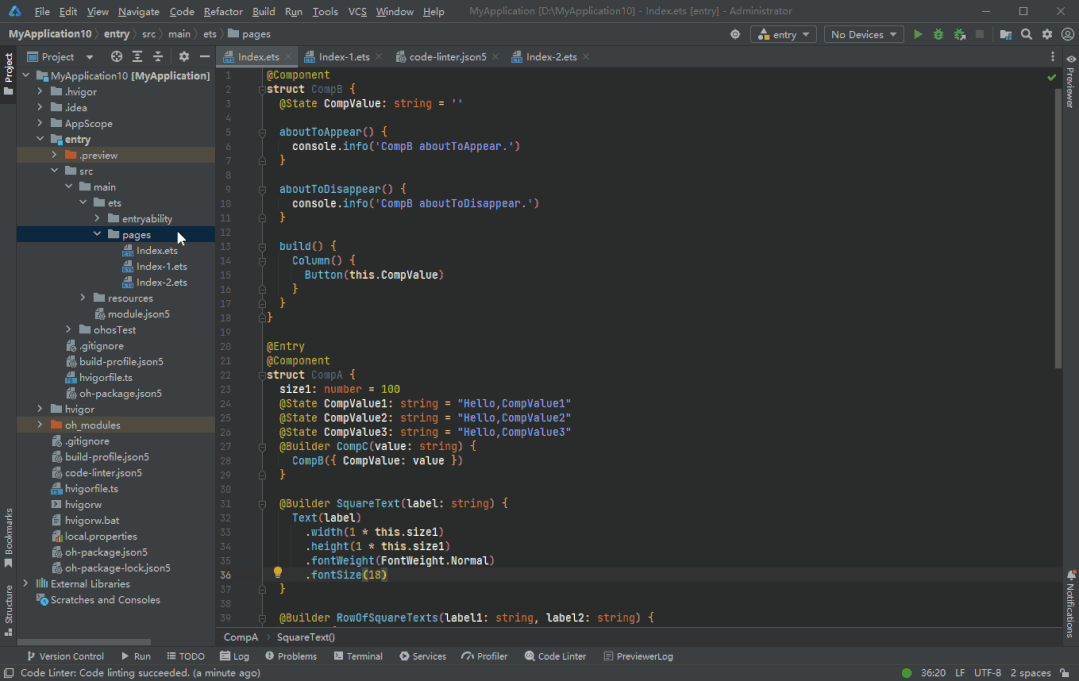
Task: Open the Bookmarks tool window
Action: [x=8, y=537]
